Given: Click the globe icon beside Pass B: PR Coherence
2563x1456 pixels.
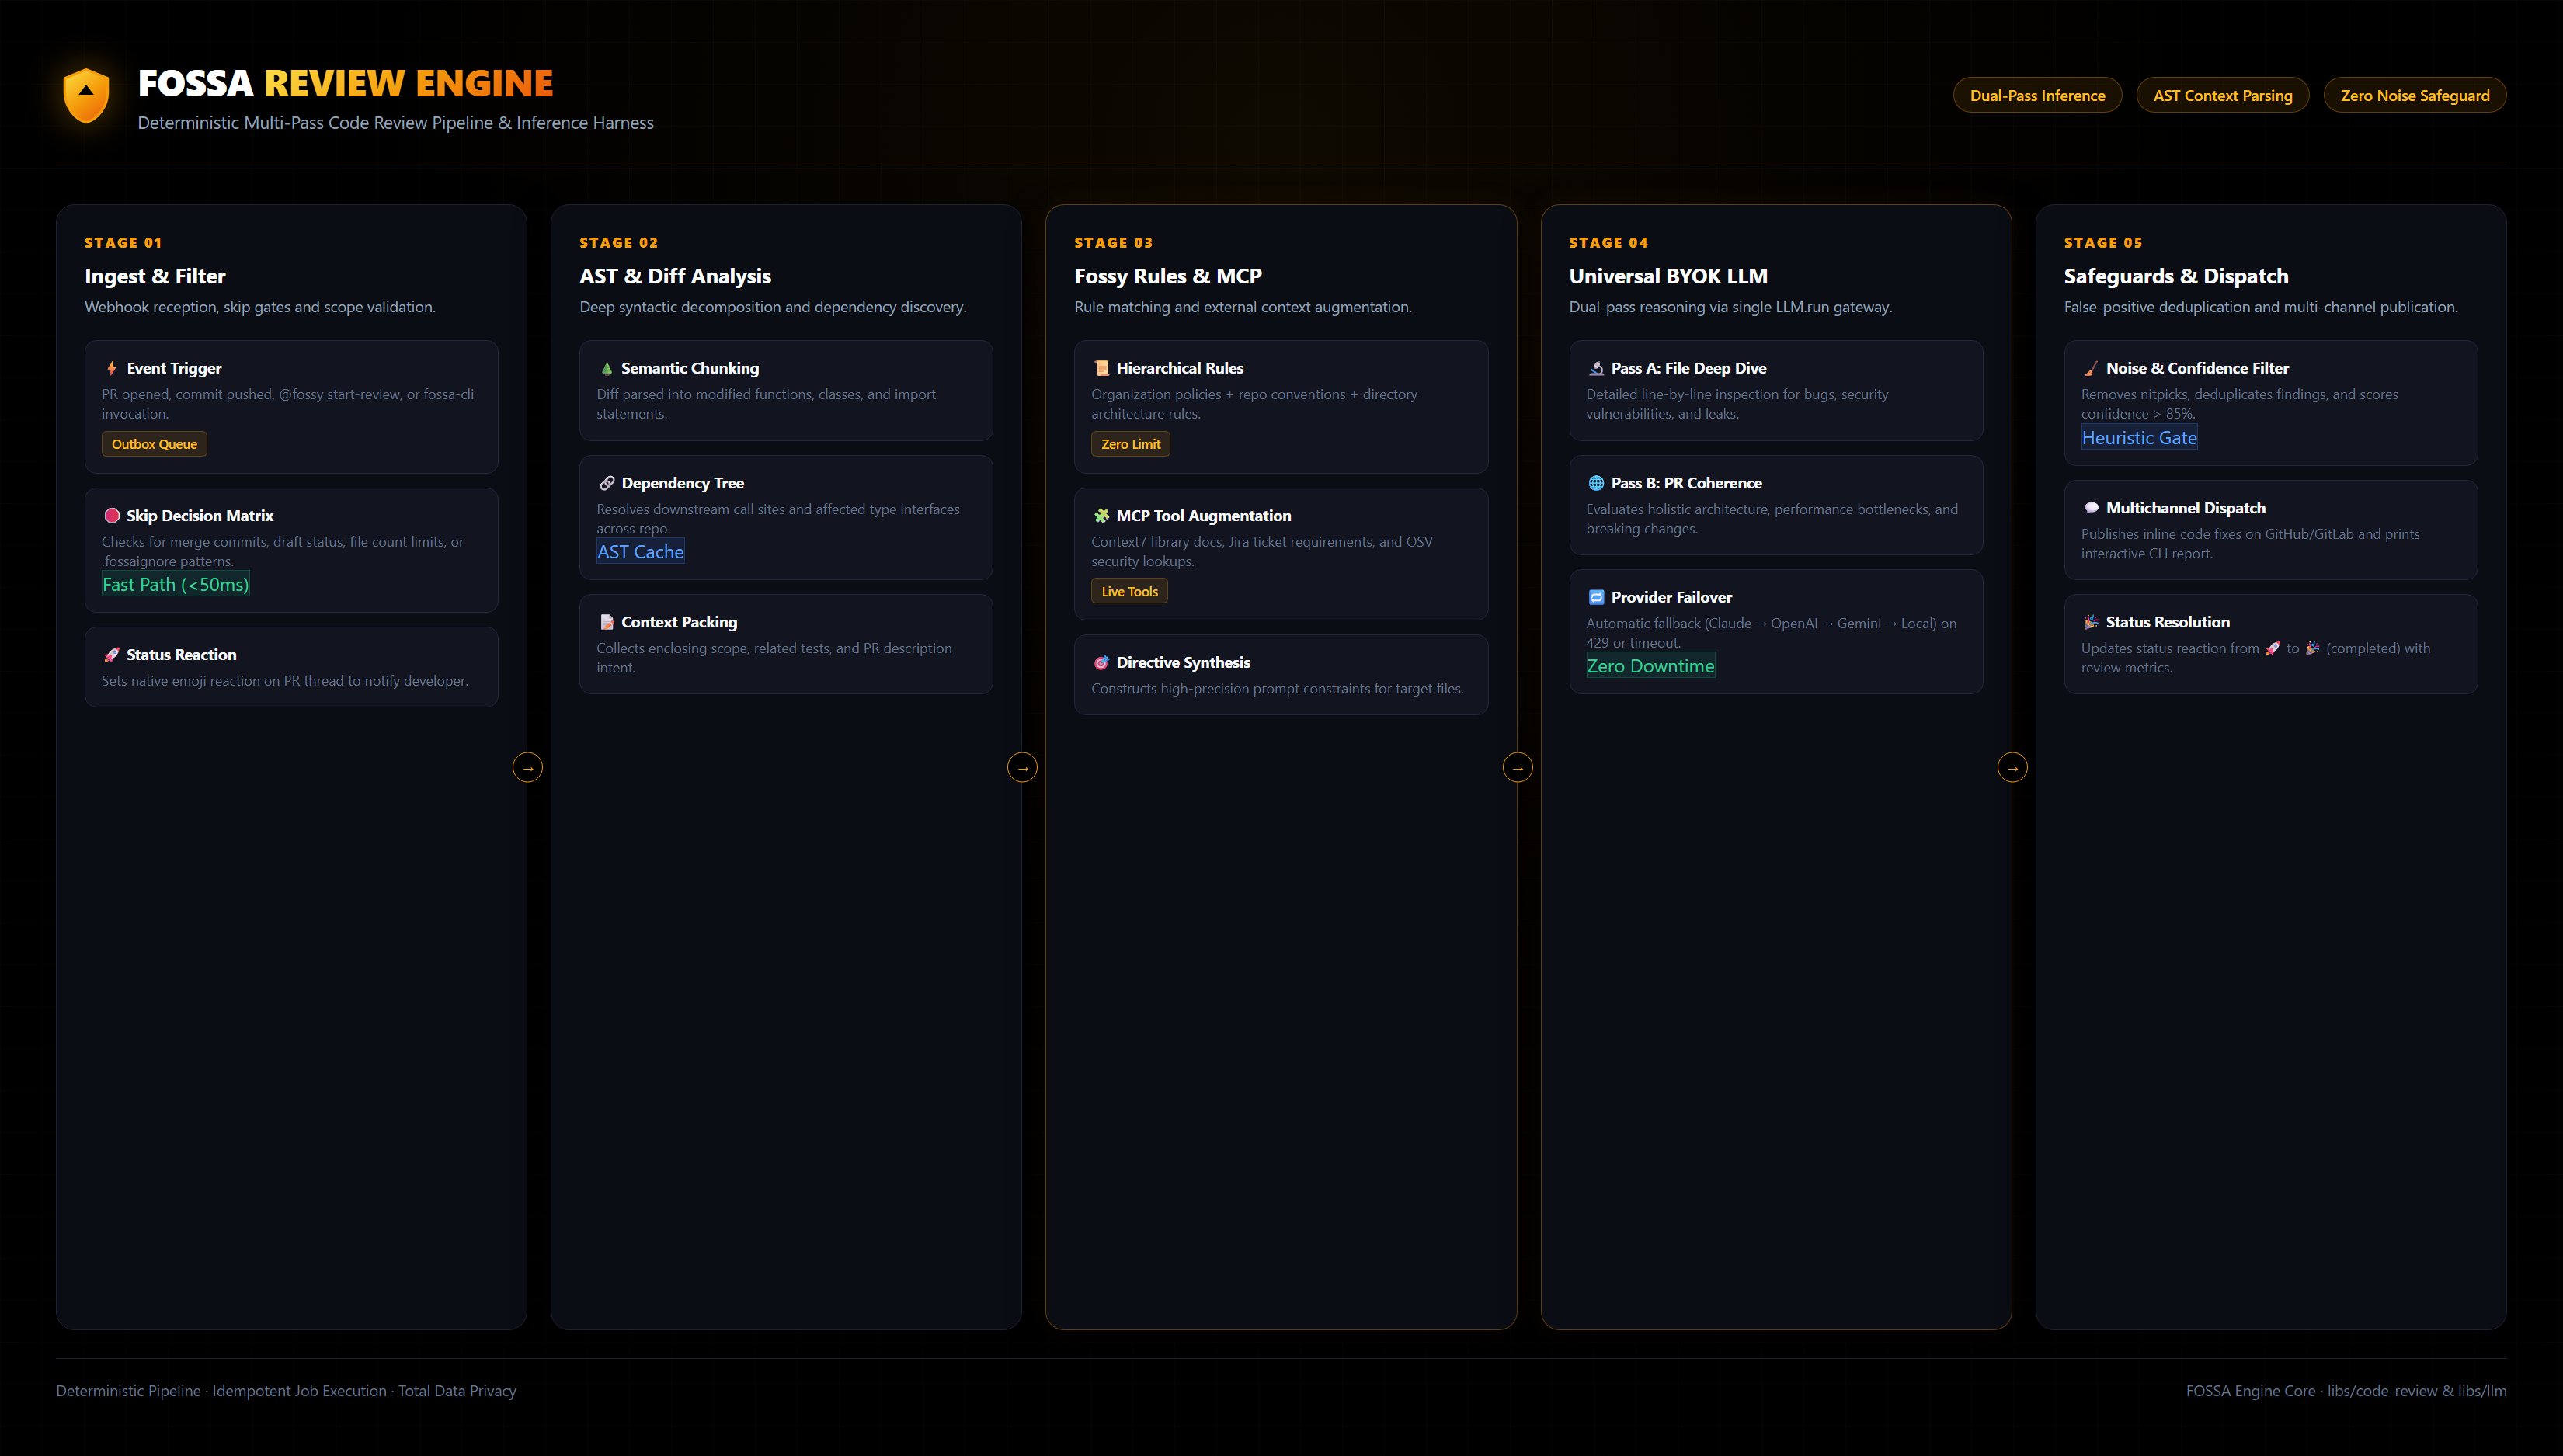Looking at the screenshot, I should tap(1596, 483).
